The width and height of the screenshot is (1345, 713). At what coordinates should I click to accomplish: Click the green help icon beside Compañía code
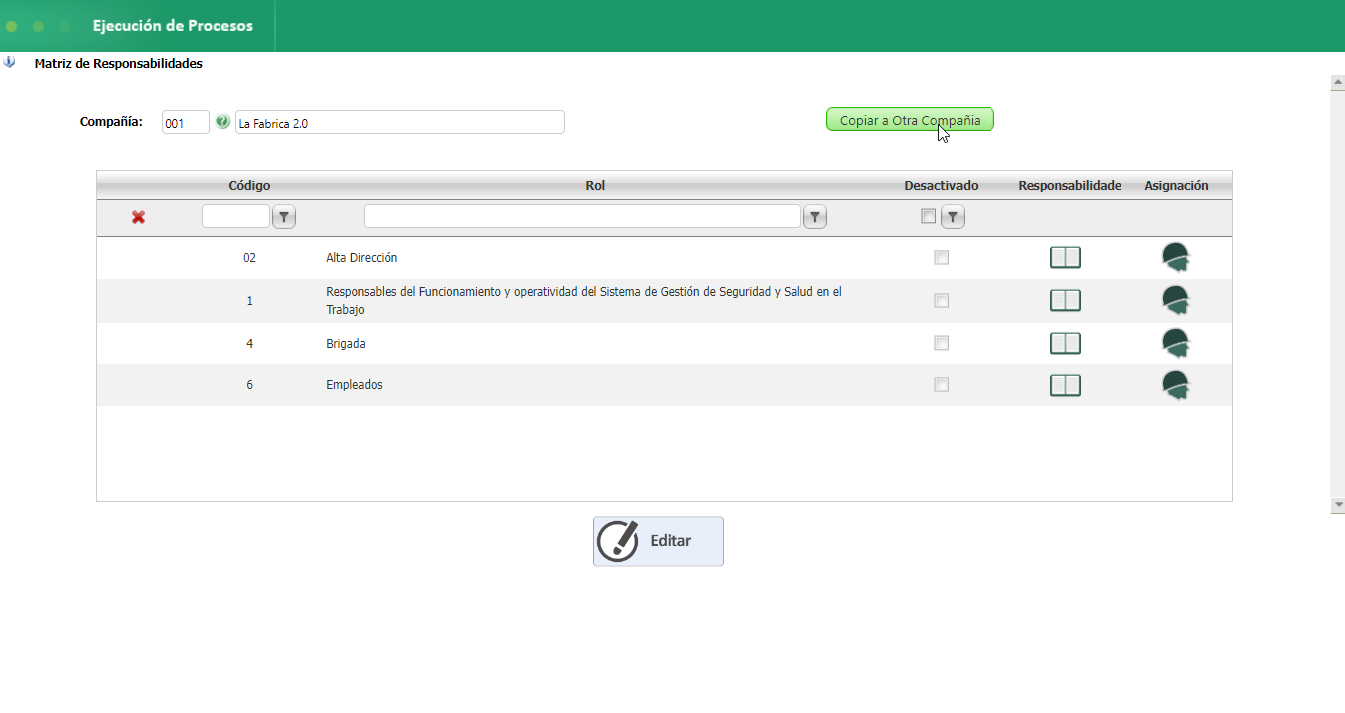click(x=222, y=121)
